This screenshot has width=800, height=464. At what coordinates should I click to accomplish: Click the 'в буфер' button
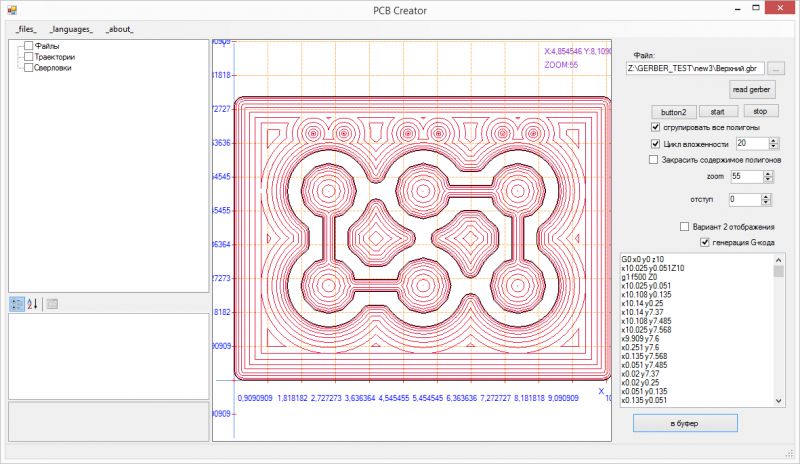(685, 423)
